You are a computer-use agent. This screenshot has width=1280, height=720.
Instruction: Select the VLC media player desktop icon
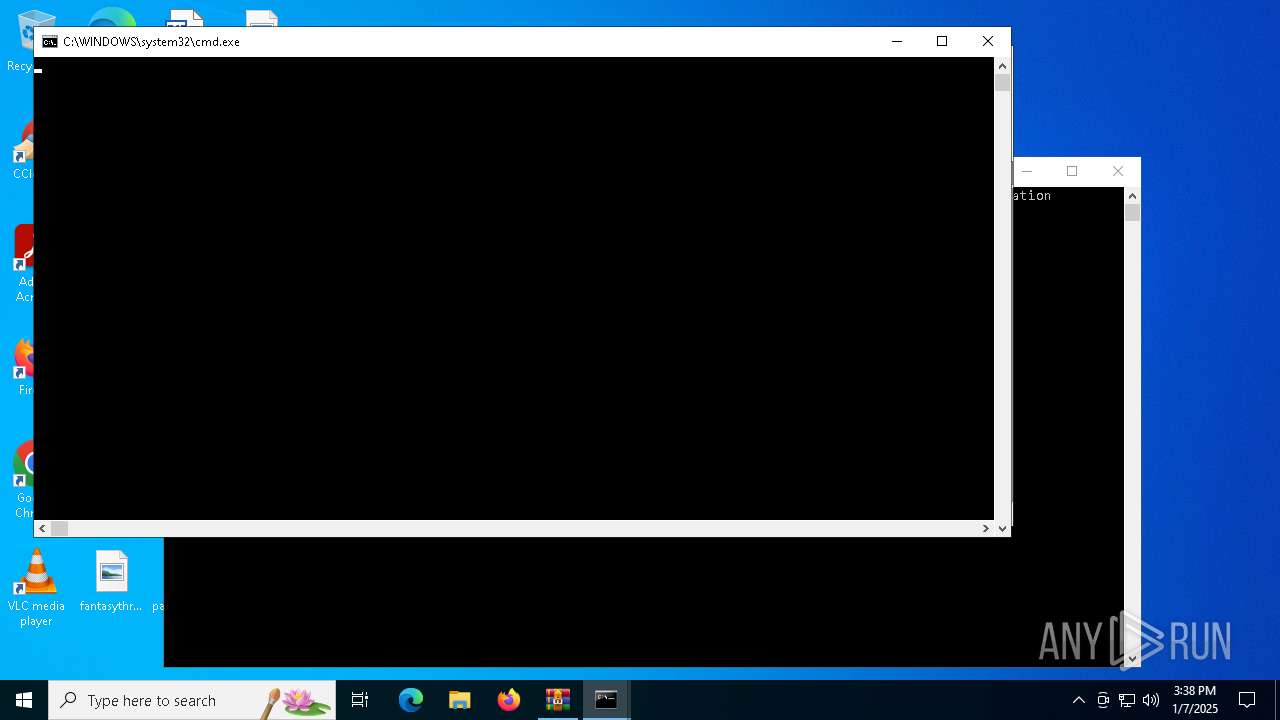[x=36, y=589]
